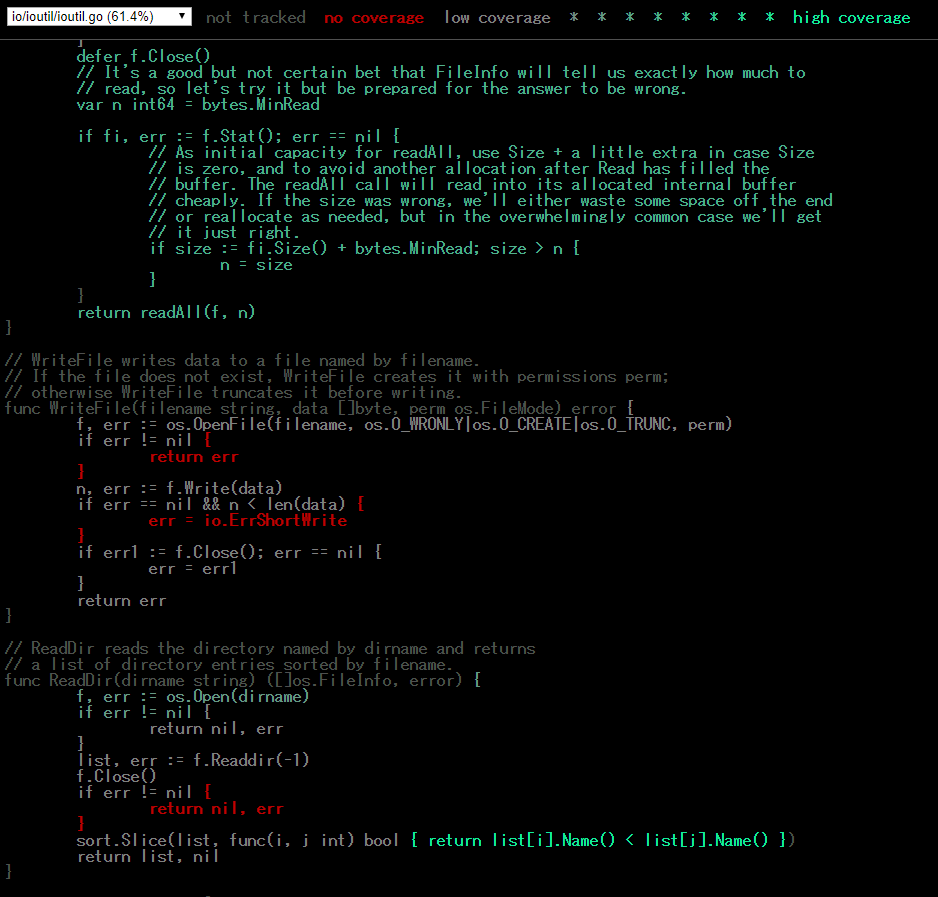Click 'err = err1' code line
The width and height of the screenshot is (938, 897).
point(193,568)
